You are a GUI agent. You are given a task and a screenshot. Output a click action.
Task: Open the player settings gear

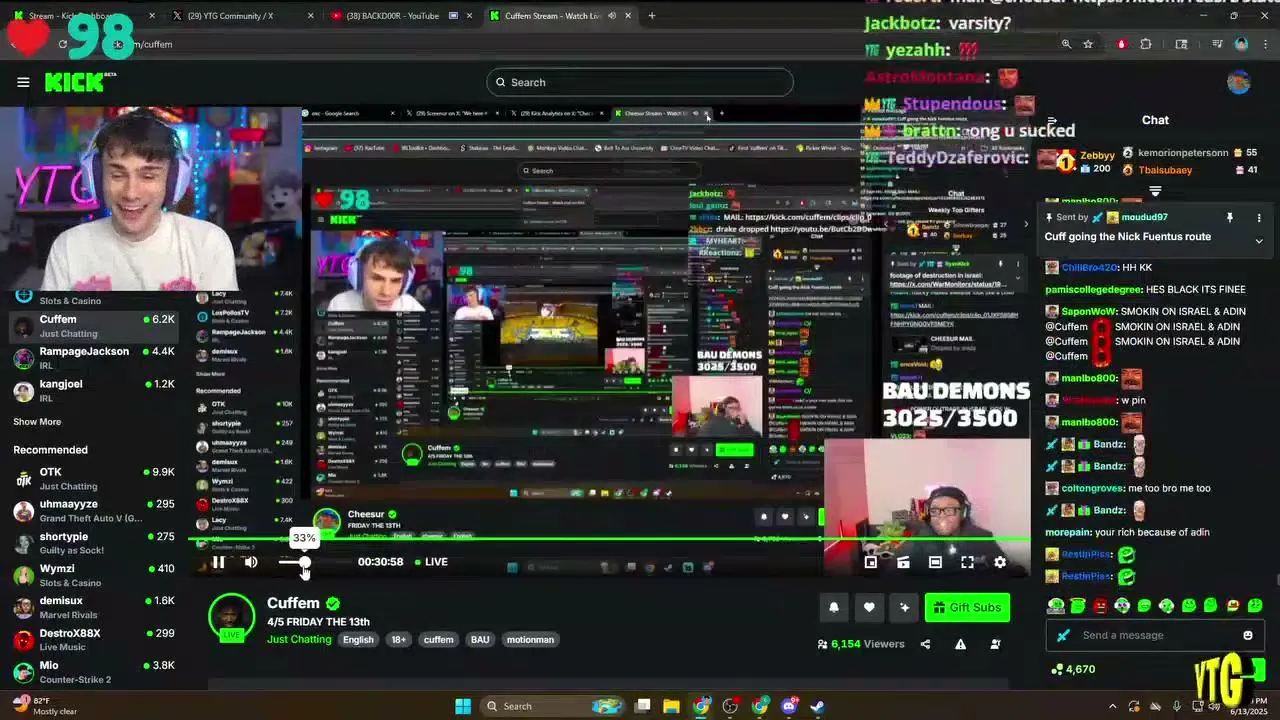coord(1000,562)
